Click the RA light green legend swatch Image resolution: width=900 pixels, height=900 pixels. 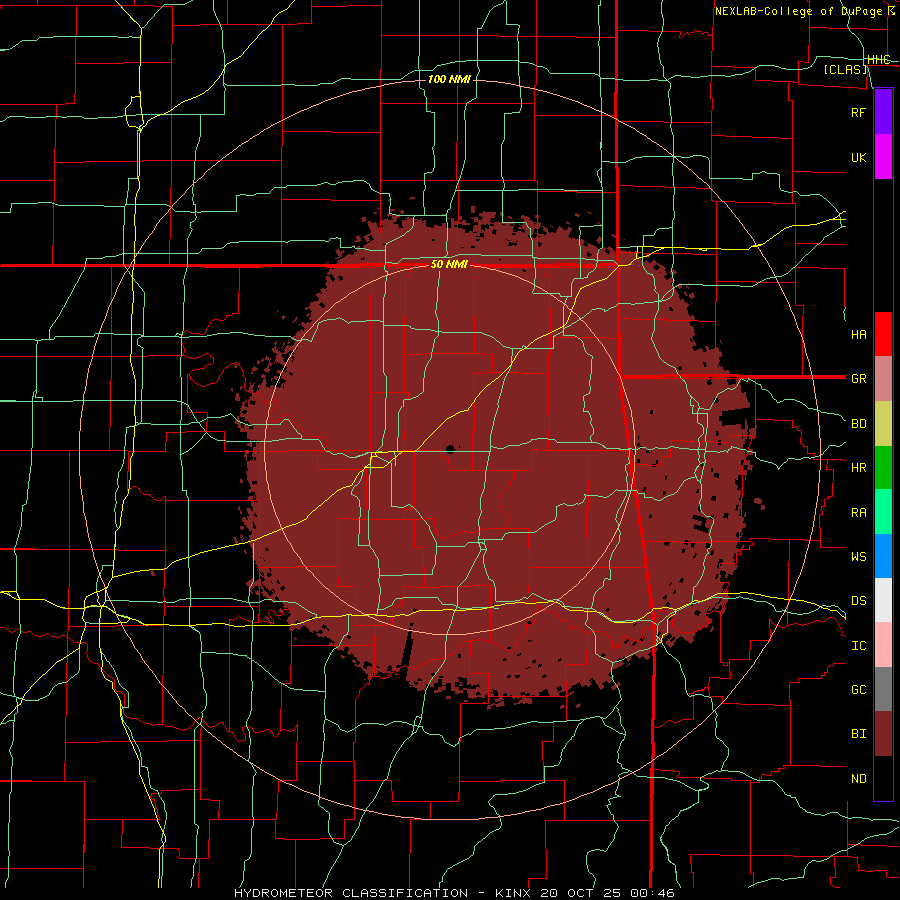coord(883,512)
